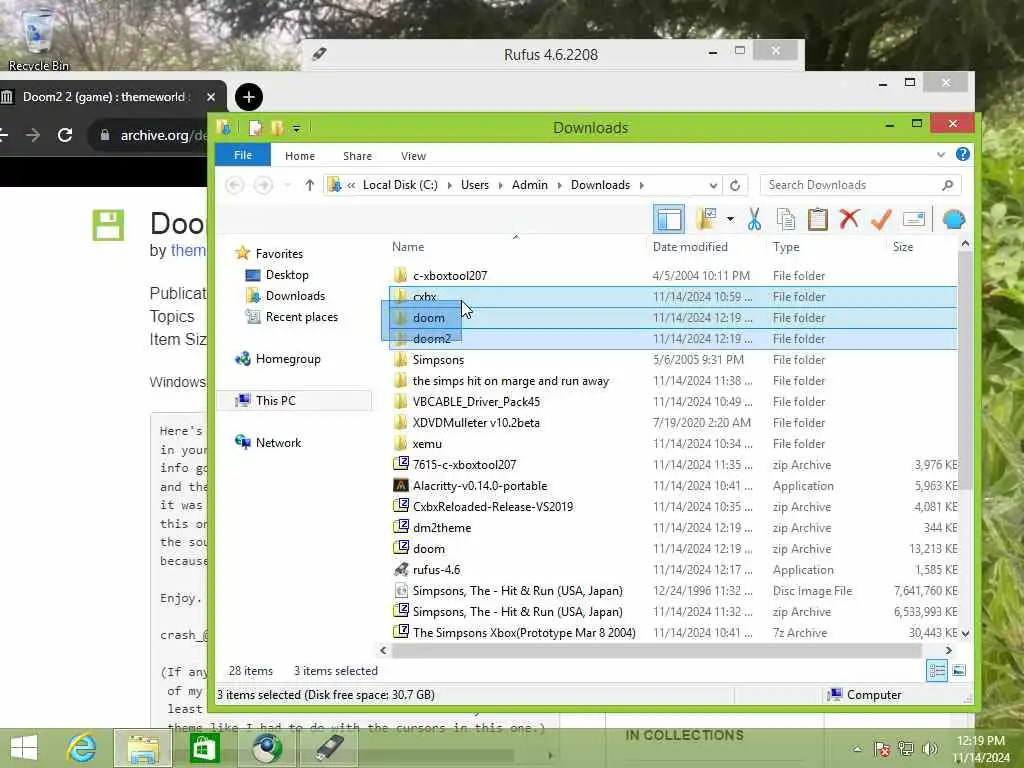Open the File ribbon tab
1024x768 pixels.
coord(243,155)
